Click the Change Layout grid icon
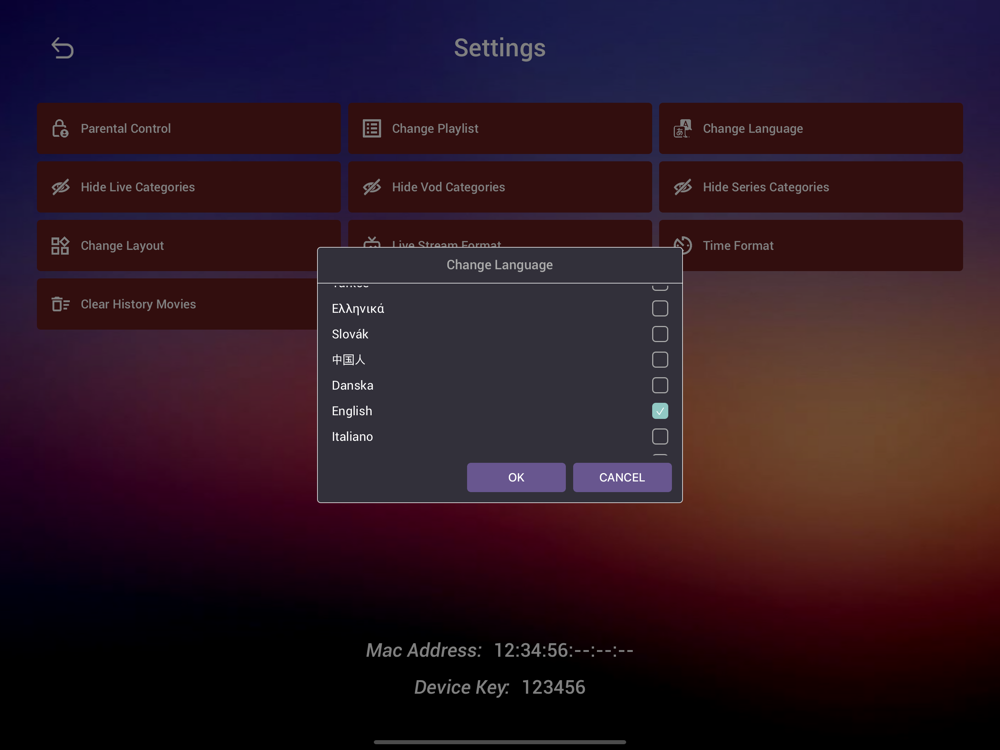 click(x=60, y=246)
